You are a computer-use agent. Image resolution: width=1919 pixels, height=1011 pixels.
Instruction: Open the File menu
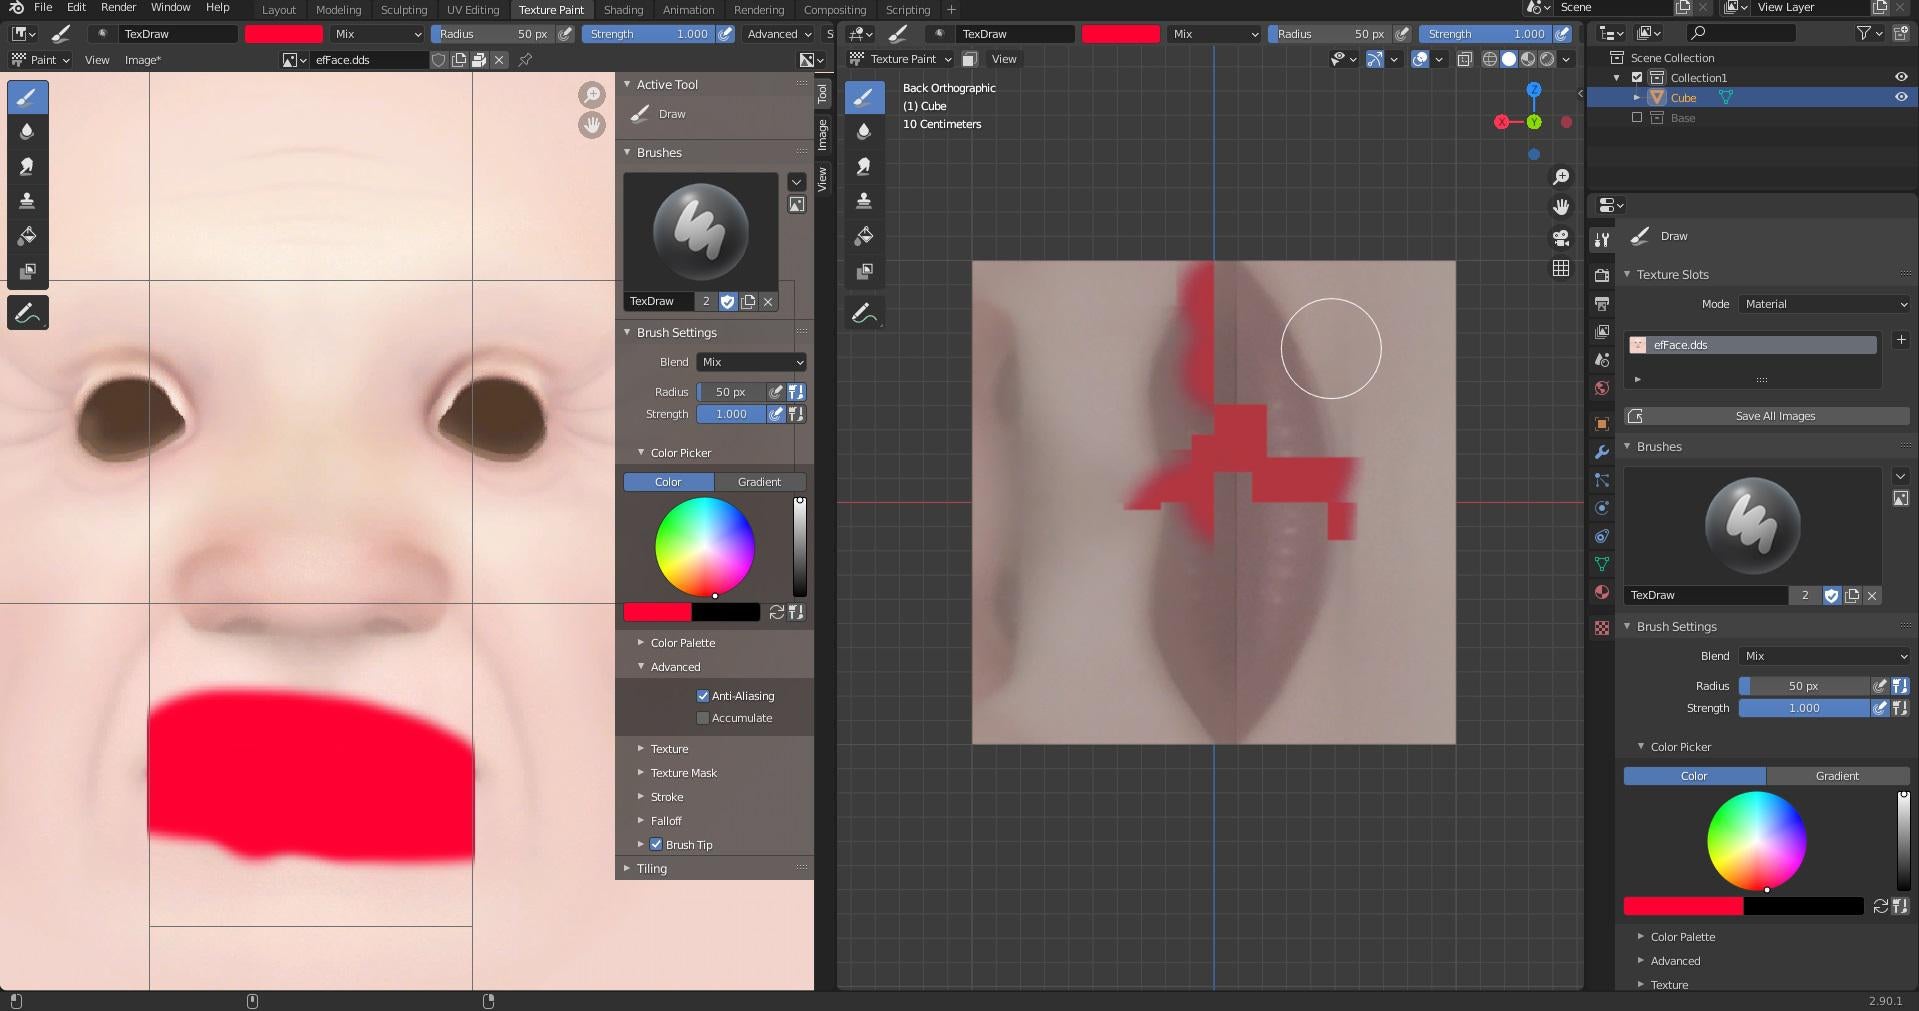(43, 7)
